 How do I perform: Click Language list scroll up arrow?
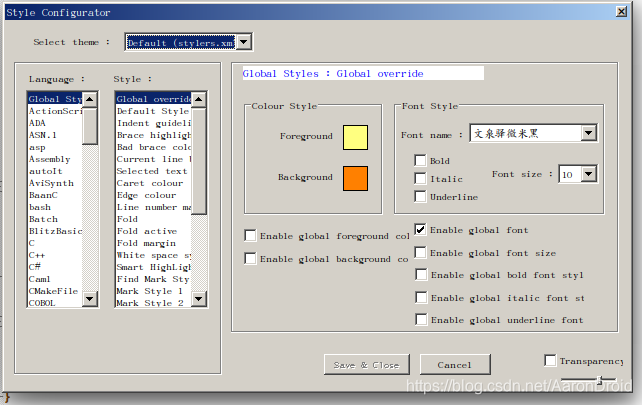pos(90,99)
